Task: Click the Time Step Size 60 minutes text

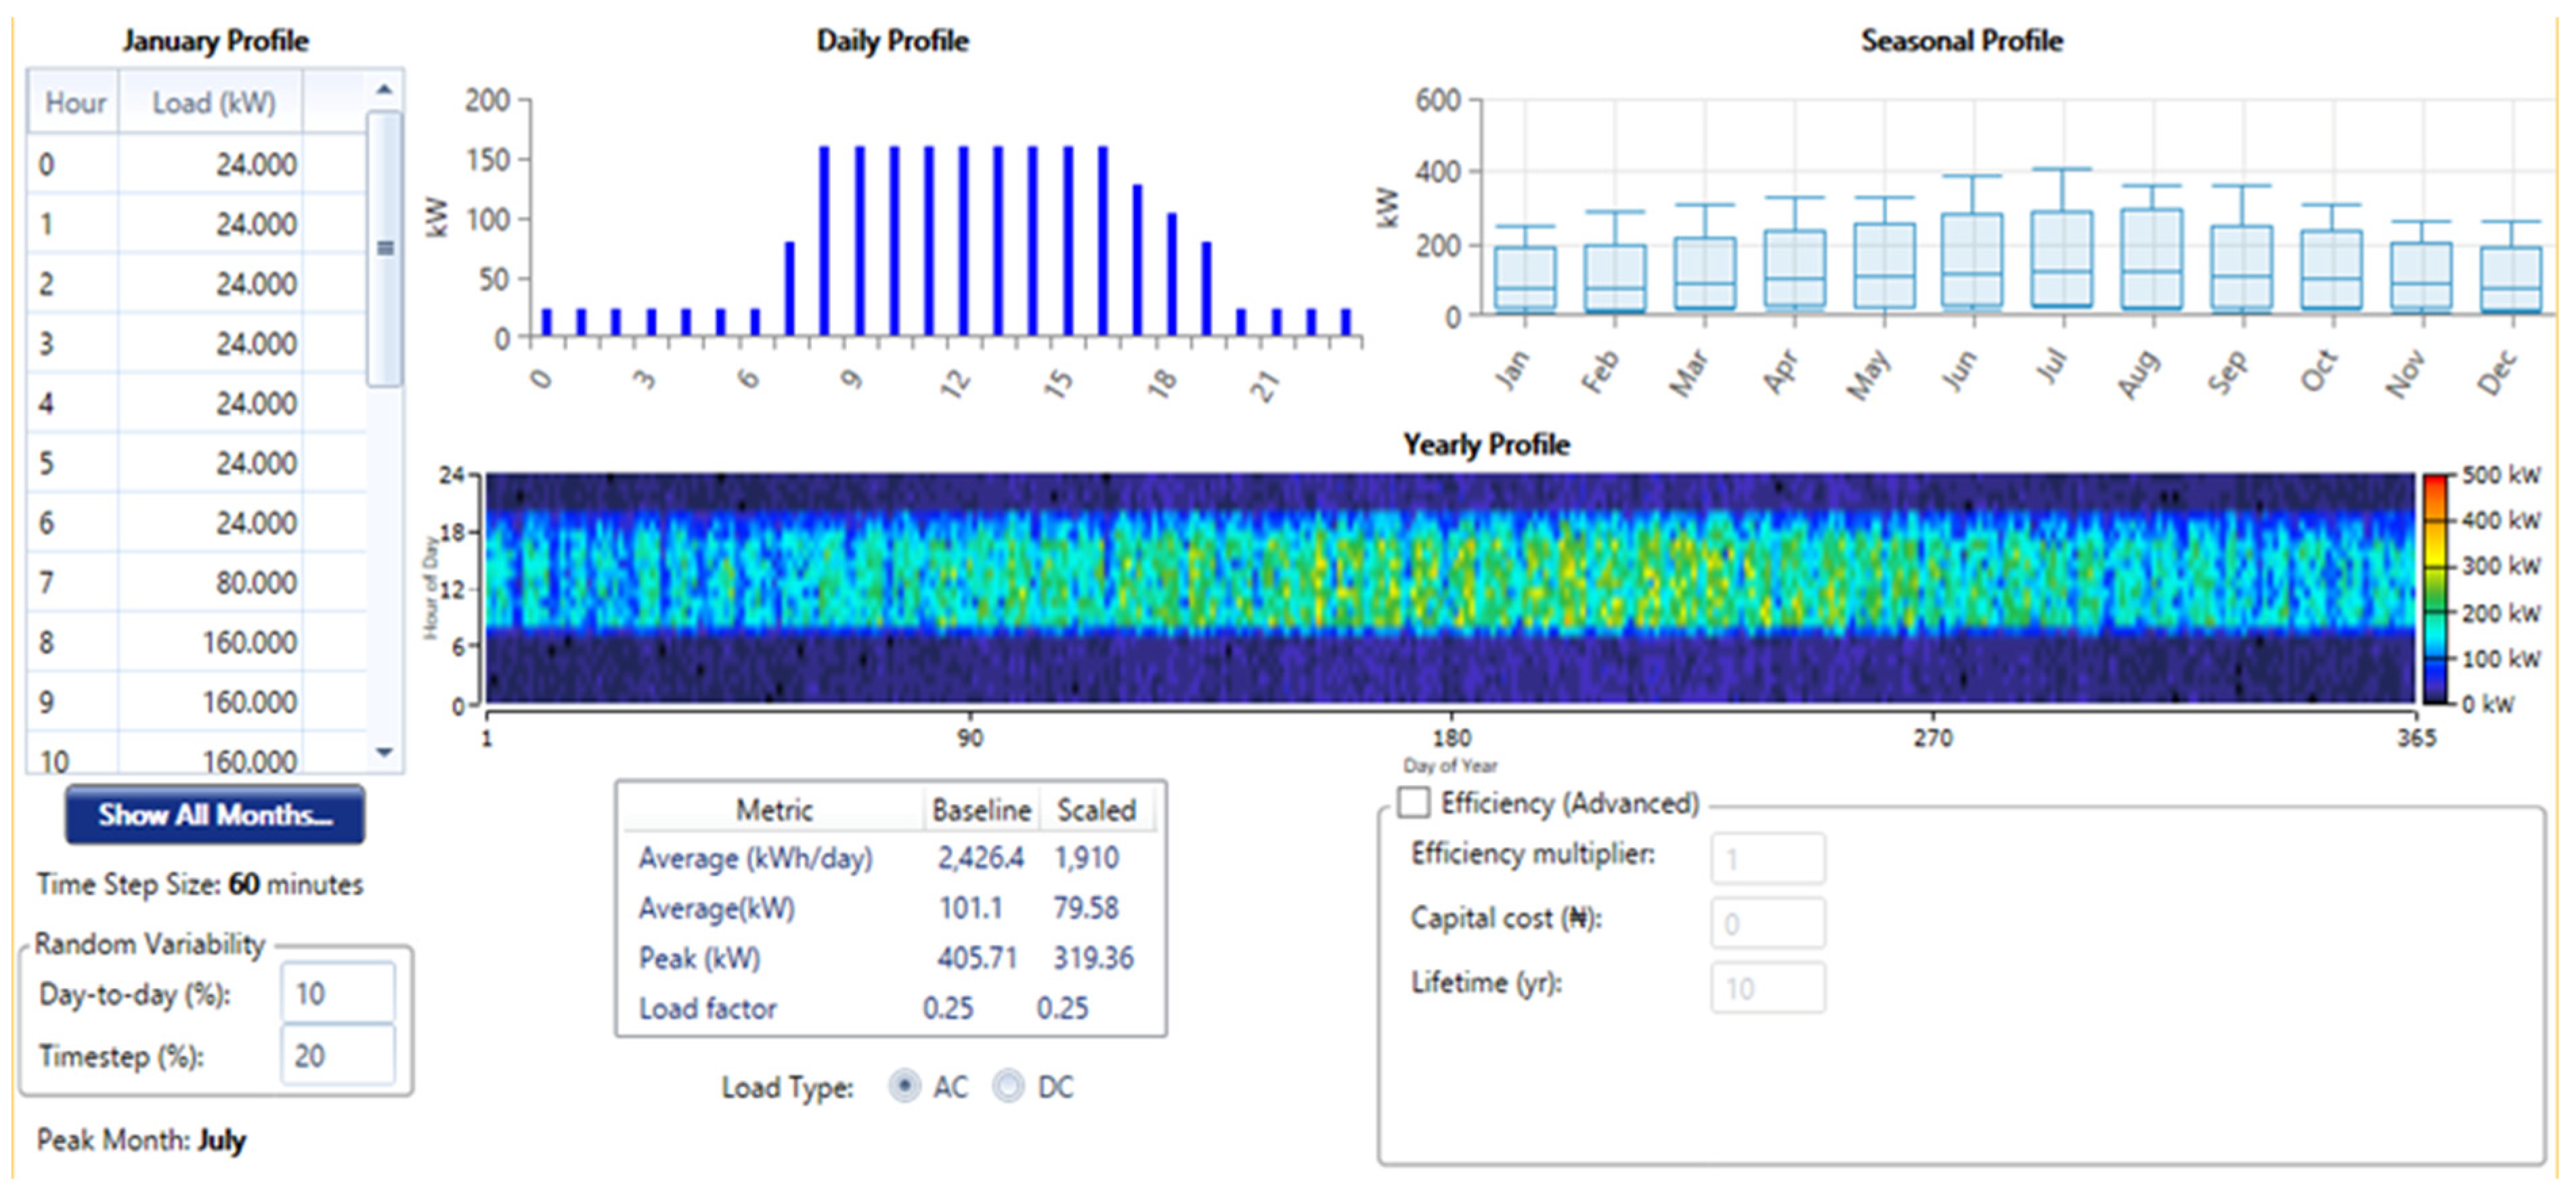Action: [x=200, y=884]
